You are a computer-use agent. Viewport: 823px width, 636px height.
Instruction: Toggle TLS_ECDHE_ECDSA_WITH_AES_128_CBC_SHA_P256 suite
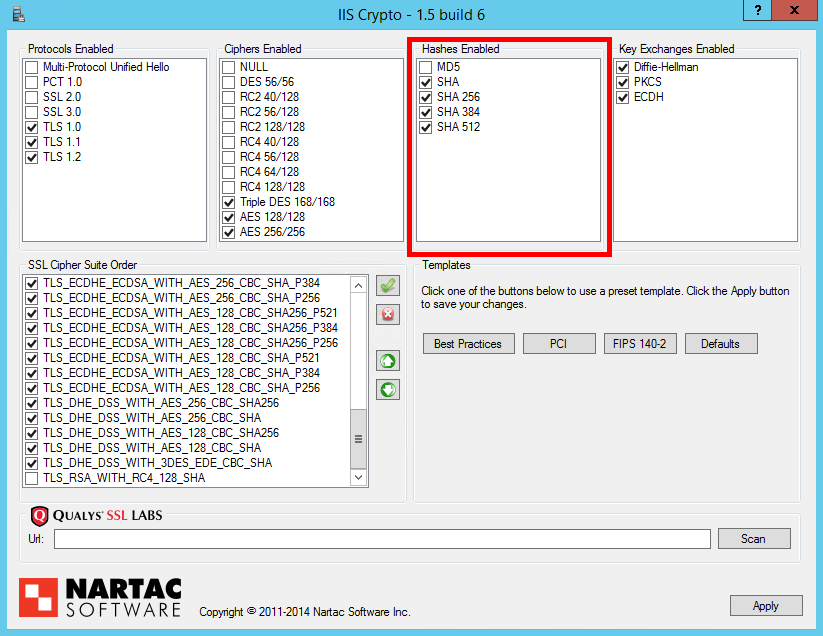pos(32,388)
